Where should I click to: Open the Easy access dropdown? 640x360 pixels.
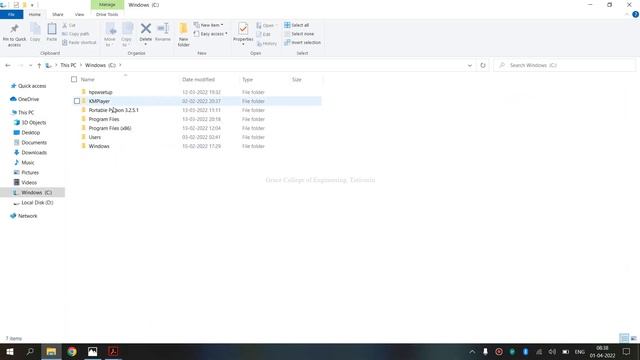click(x=210, y=34)
